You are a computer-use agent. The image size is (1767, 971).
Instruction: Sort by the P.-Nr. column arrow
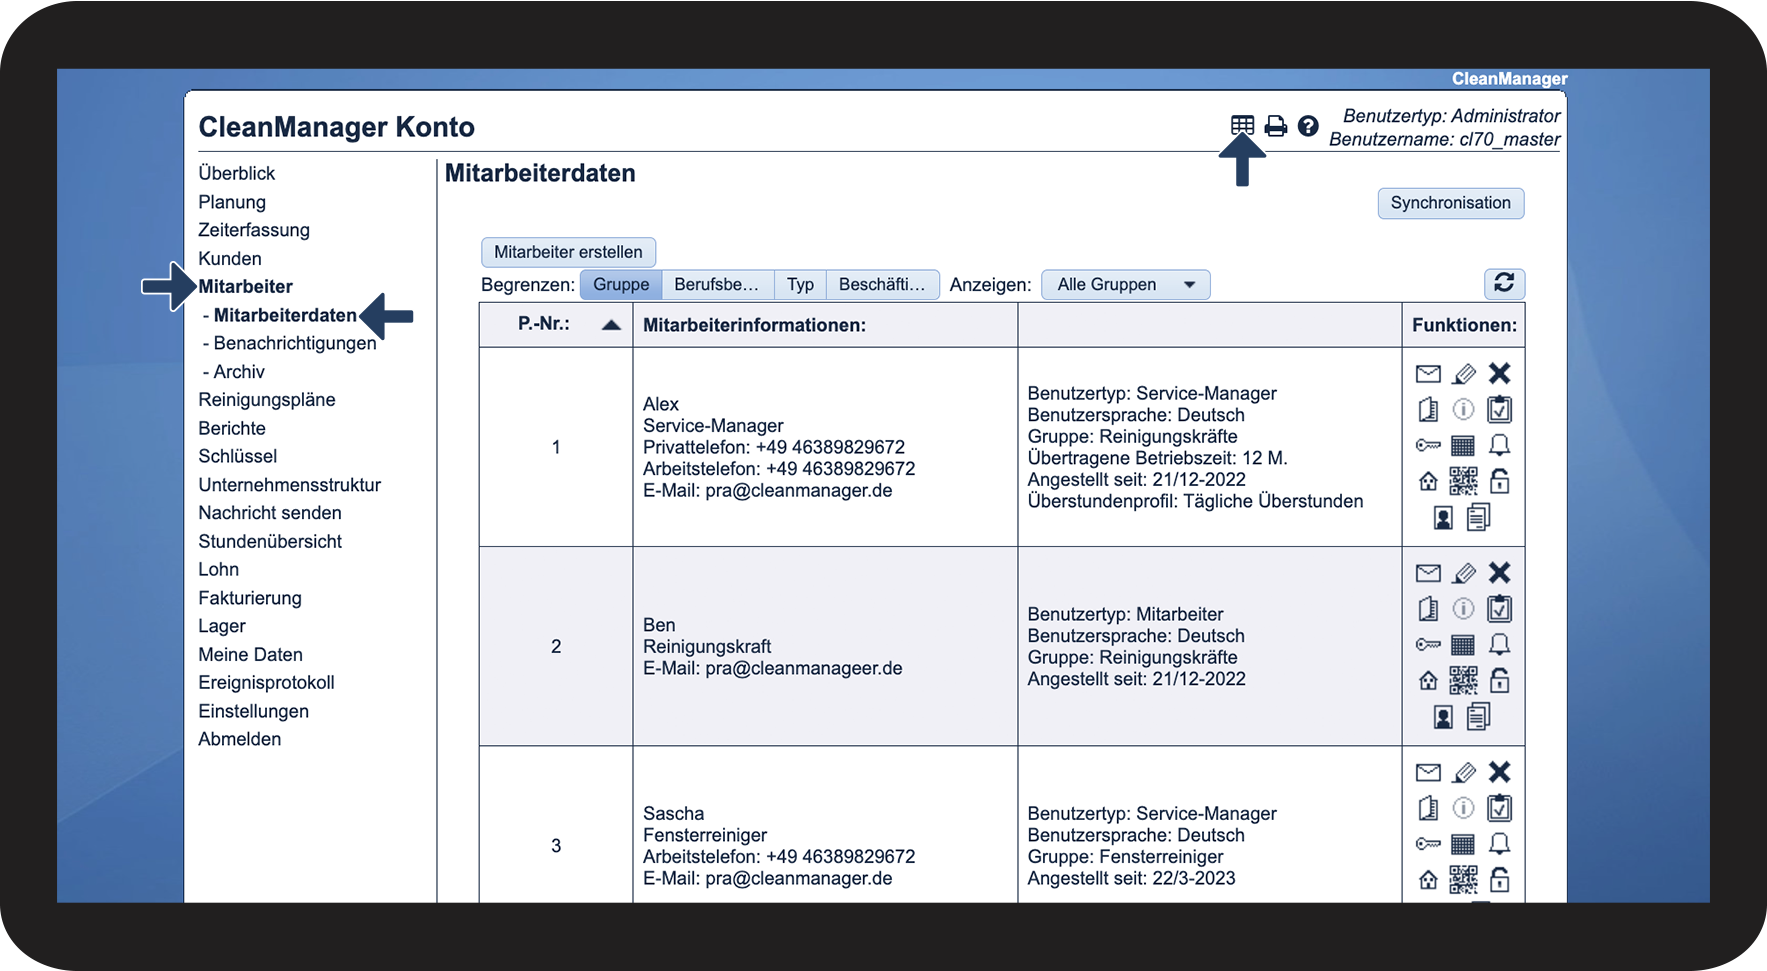[x=611, y=325]
